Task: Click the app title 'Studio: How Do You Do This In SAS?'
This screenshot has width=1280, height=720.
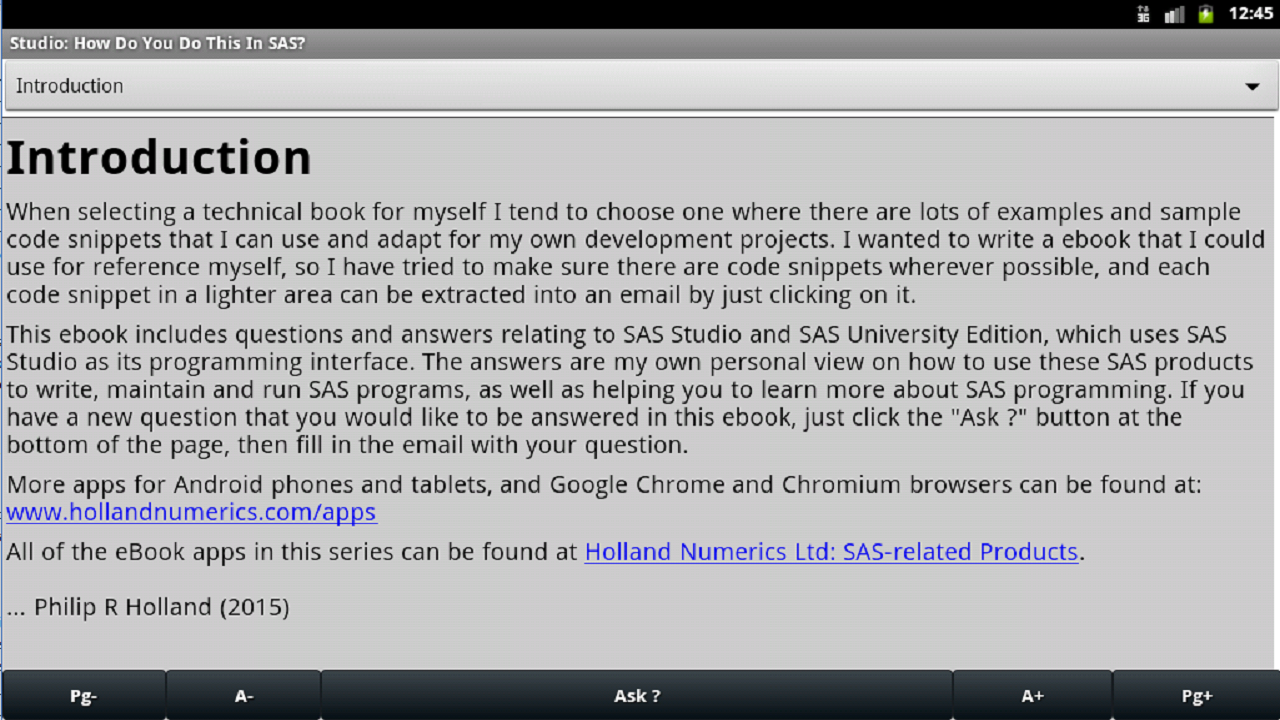Action: click(157, 44)
